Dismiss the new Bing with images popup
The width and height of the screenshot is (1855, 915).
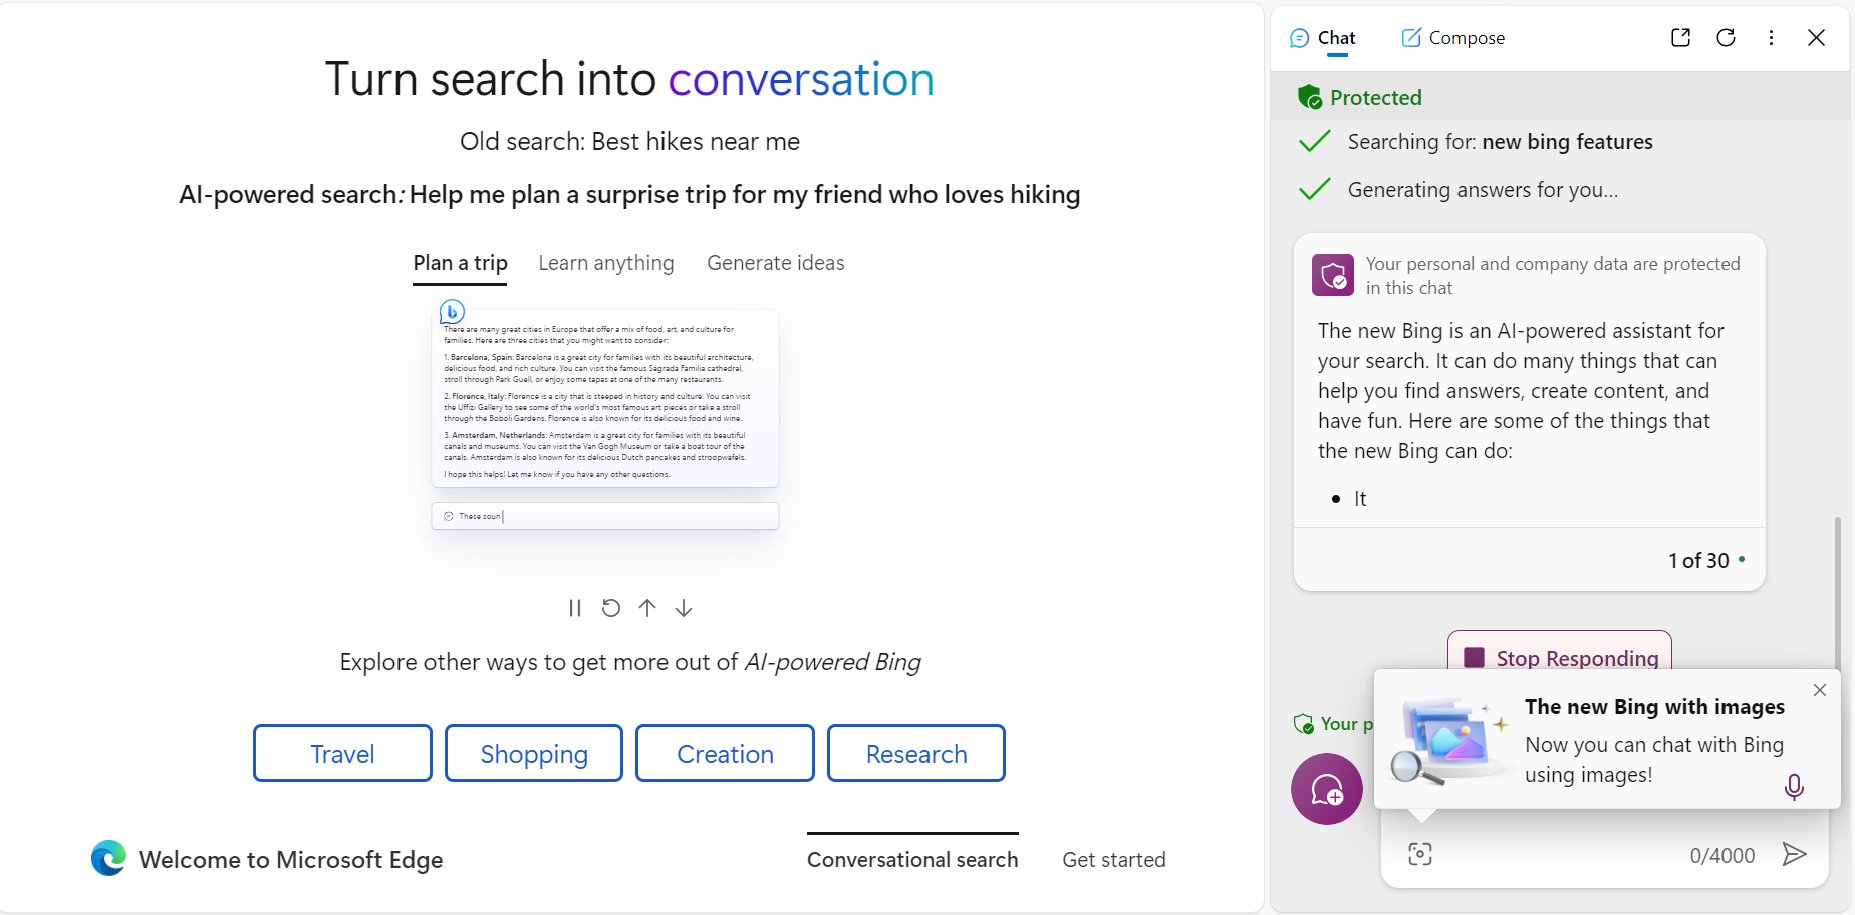(x=1820, y=690)
